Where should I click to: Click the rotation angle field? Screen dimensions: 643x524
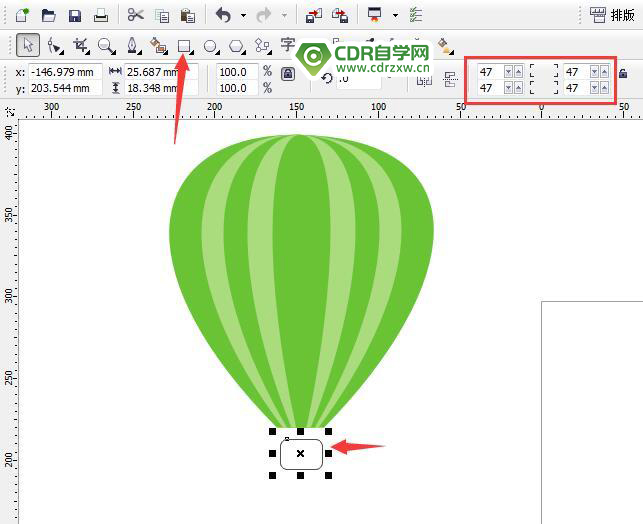pos(358,79)
